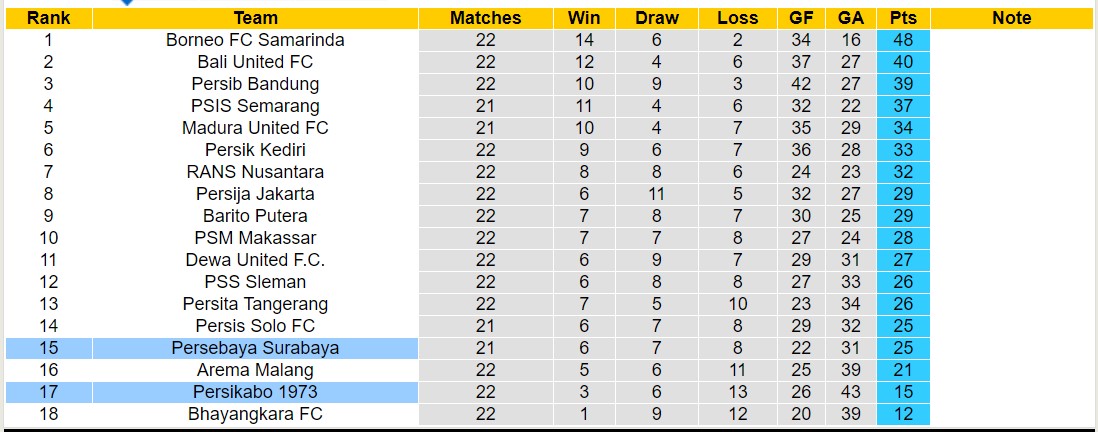Open Madura United FC team entry

pos(255,128)
